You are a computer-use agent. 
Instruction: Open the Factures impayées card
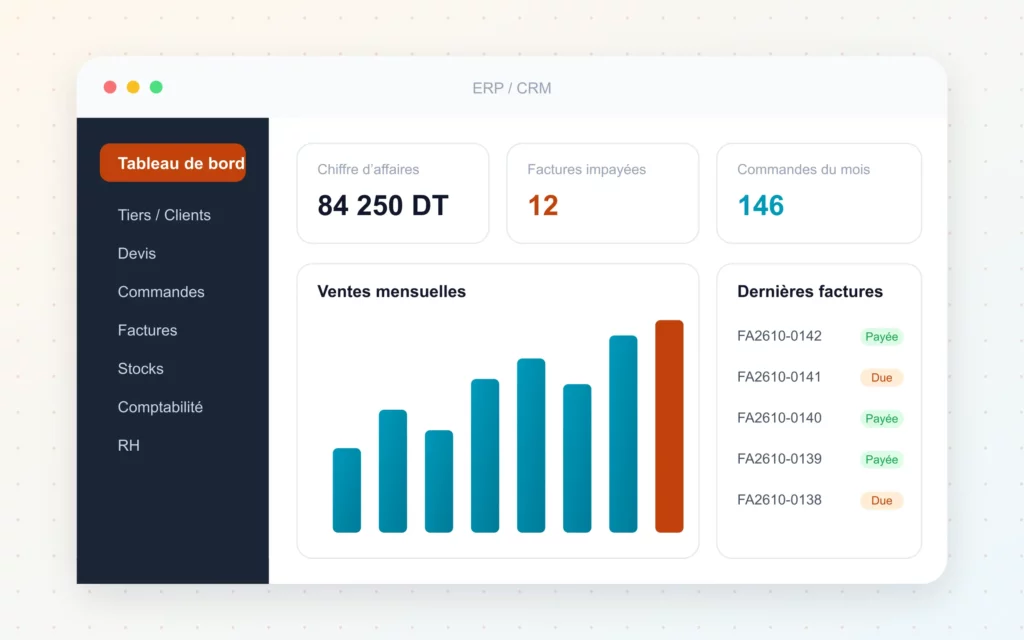602,193
